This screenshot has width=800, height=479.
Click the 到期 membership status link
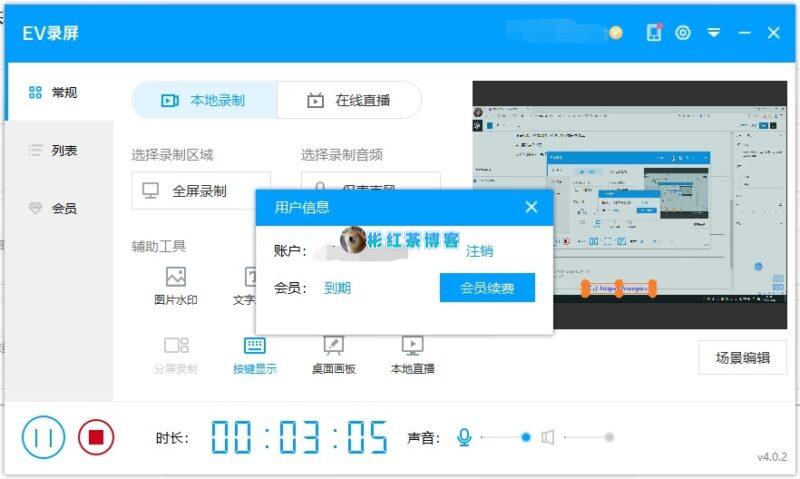(337, 288)
